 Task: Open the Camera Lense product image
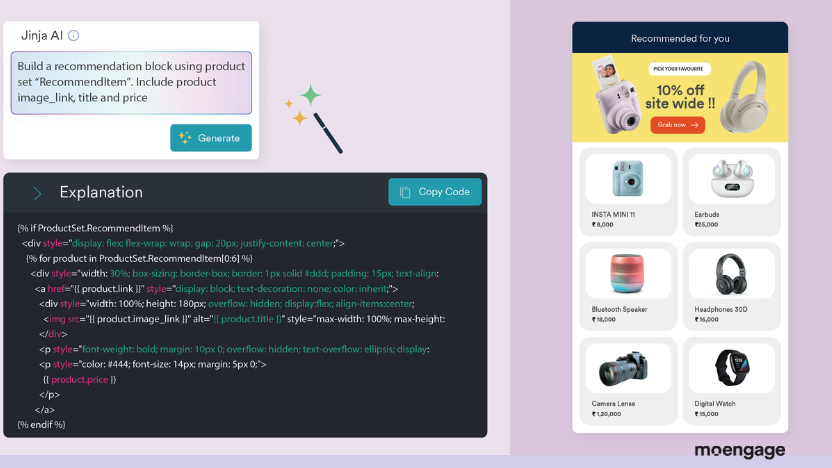pos(628,369)
